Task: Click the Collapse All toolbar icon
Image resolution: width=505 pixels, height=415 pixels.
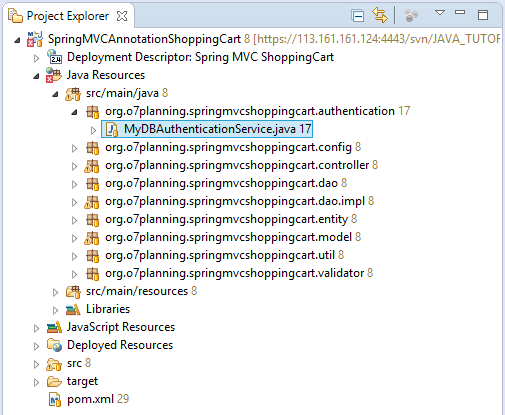Action: [x=358, y=16]
